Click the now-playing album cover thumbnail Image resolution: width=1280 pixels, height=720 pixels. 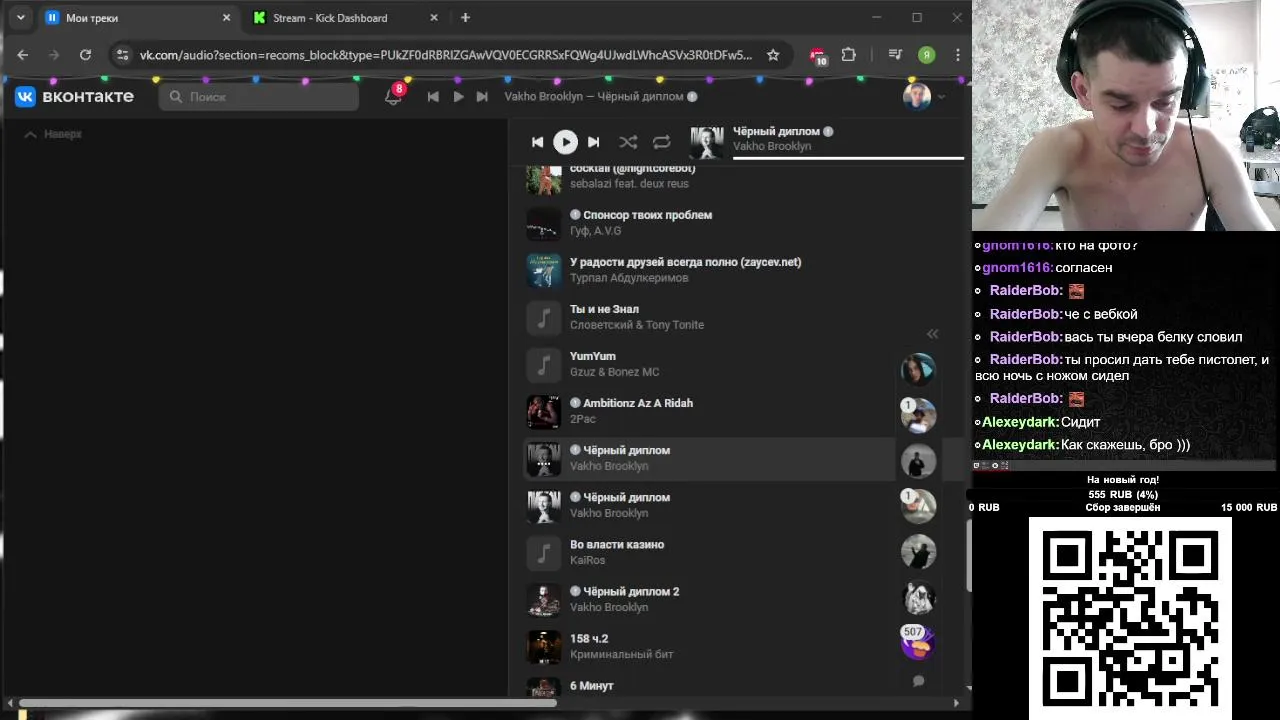coord(707,142)
